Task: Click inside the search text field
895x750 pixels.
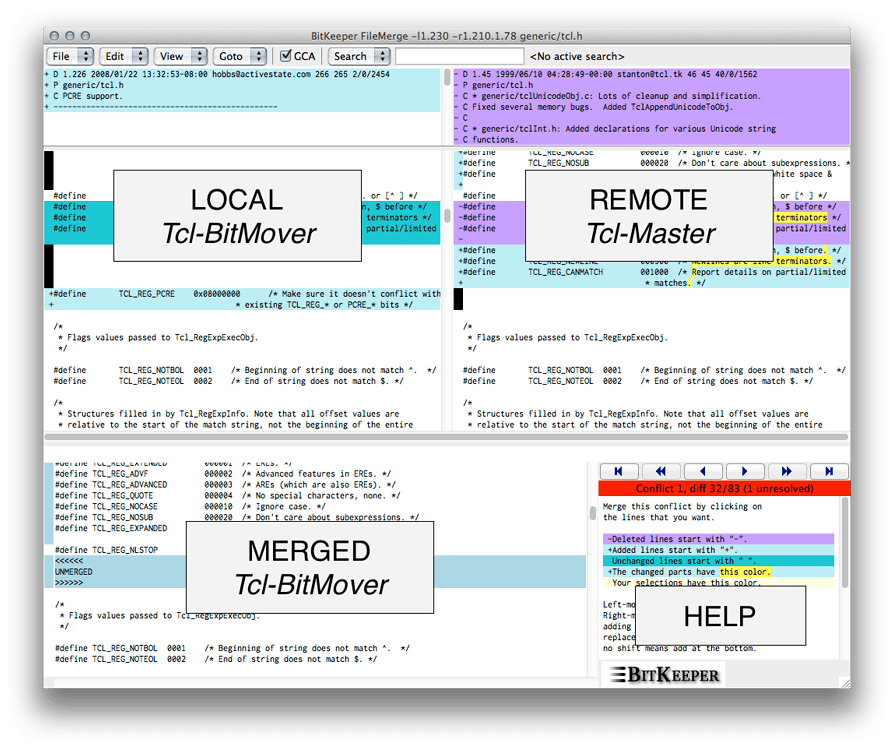Action: click(x=460, y=56)
